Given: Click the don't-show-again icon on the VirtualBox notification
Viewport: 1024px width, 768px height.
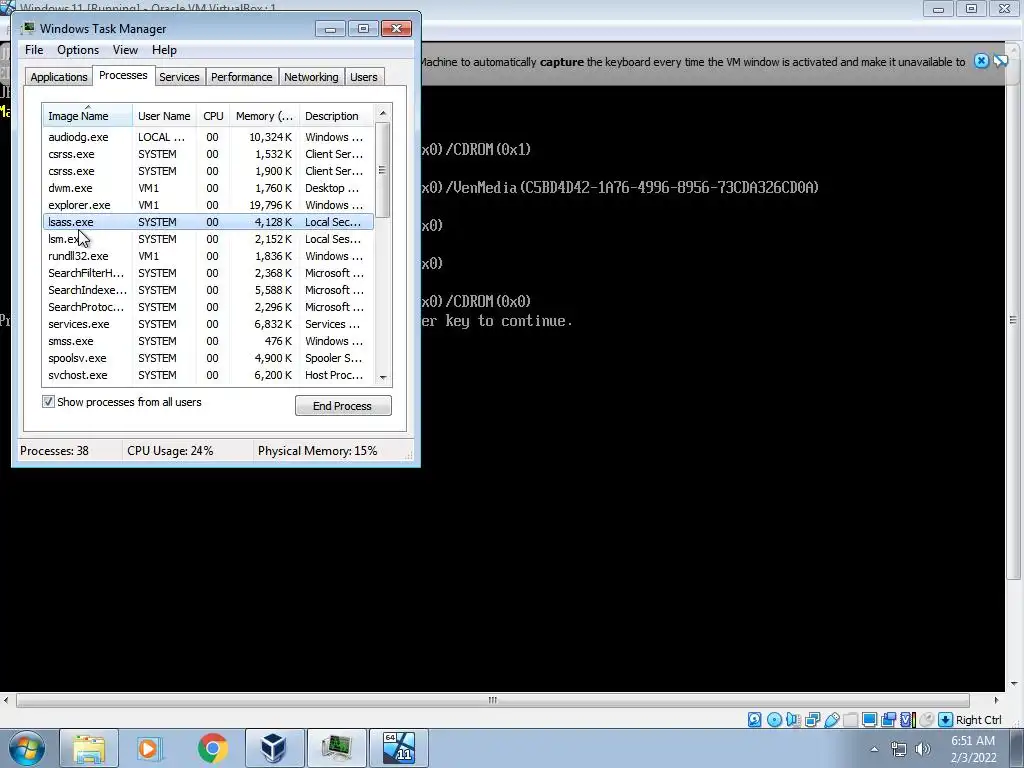Looking at the screenshot, I should coord(1000,61).
